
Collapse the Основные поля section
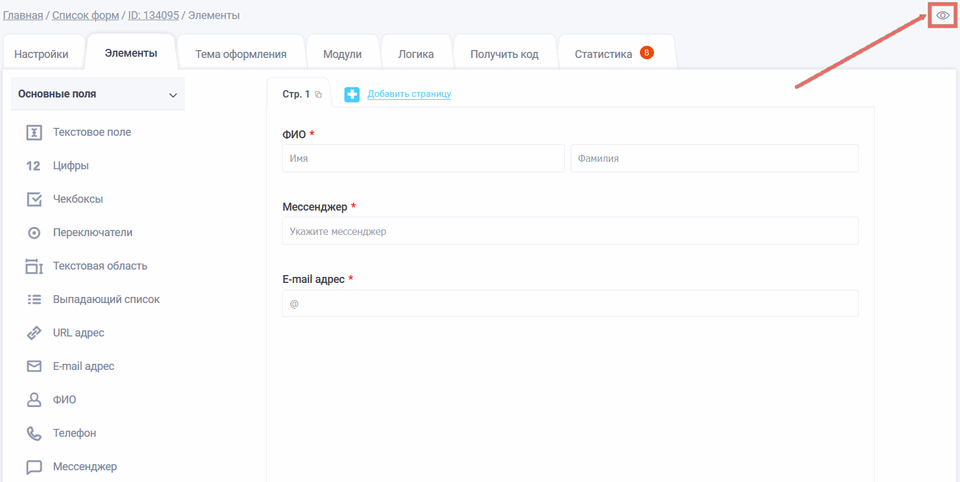[x=173, y=95]
